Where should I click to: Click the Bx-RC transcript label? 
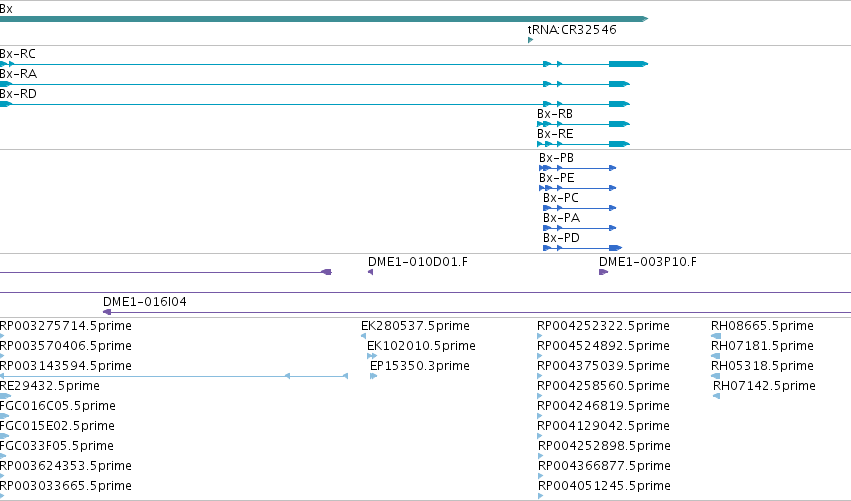coord(18,54)
